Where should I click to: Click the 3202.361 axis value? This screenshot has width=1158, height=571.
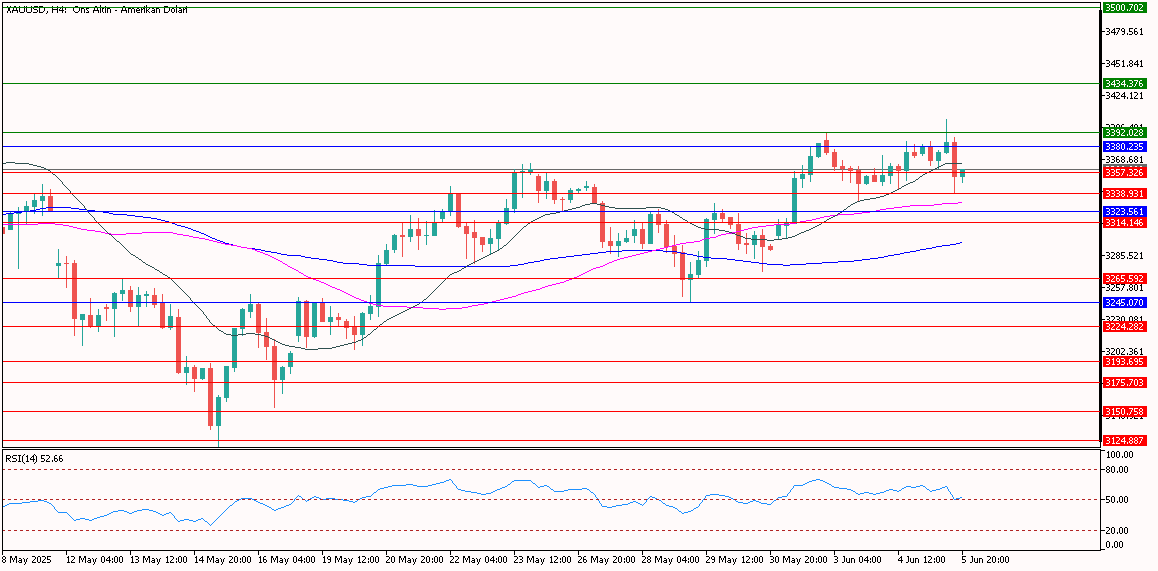tap(1123, 352)
